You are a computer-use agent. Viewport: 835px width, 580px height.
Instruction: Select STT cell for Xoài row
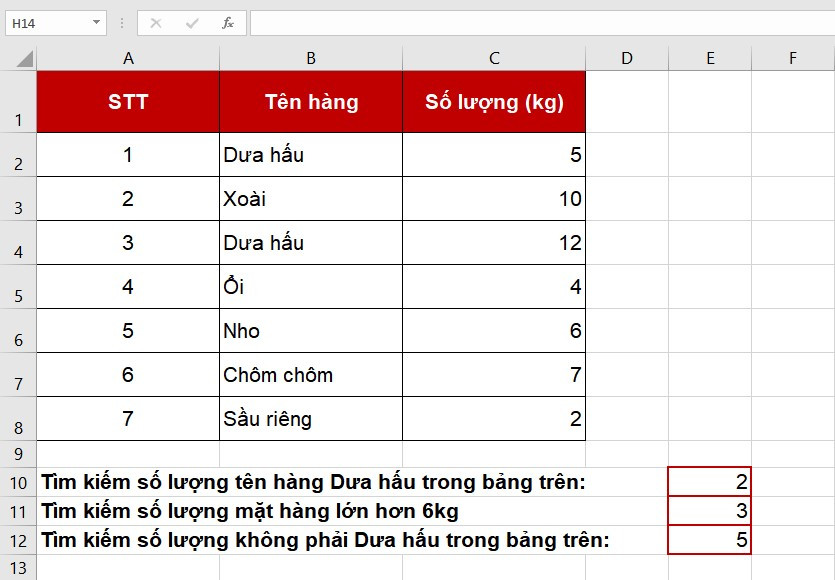[128, 199]
